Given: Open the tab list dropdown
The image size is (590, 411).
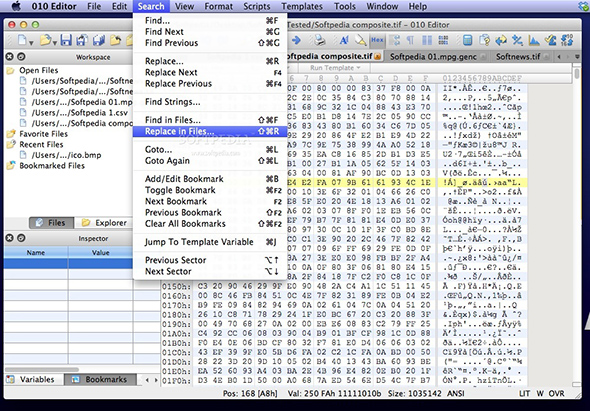Looking at the screenshot, I should (577, 56).
